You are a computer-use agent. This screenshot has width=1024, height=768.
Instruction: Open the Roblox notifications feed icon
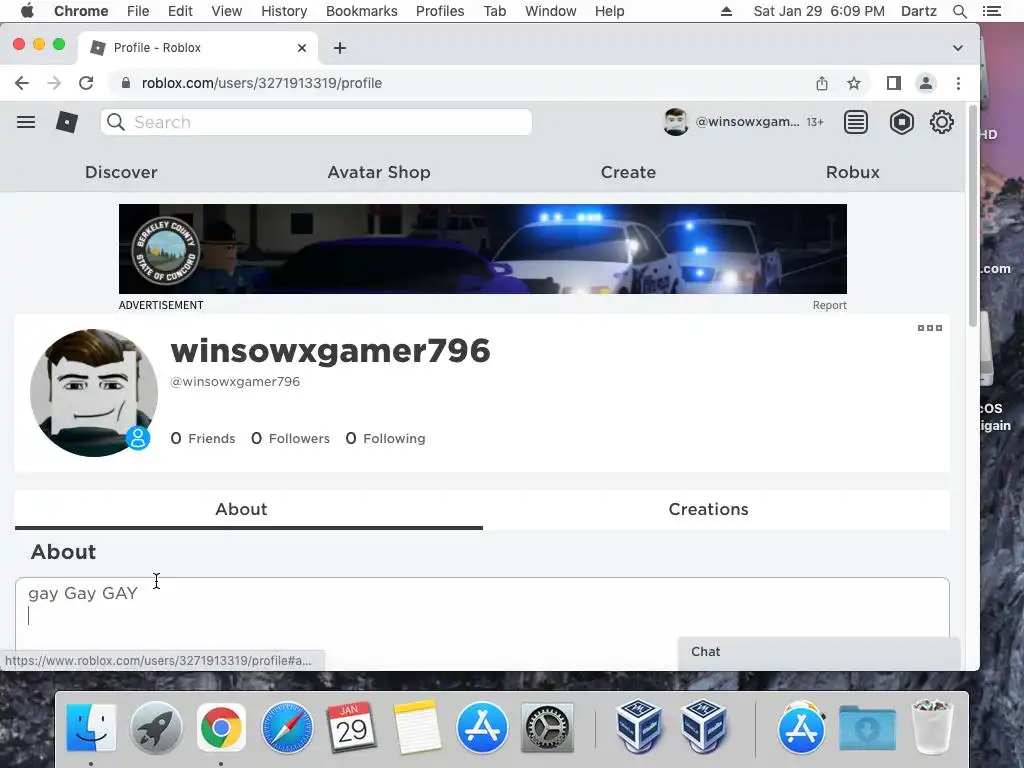(x=856, y=122)
